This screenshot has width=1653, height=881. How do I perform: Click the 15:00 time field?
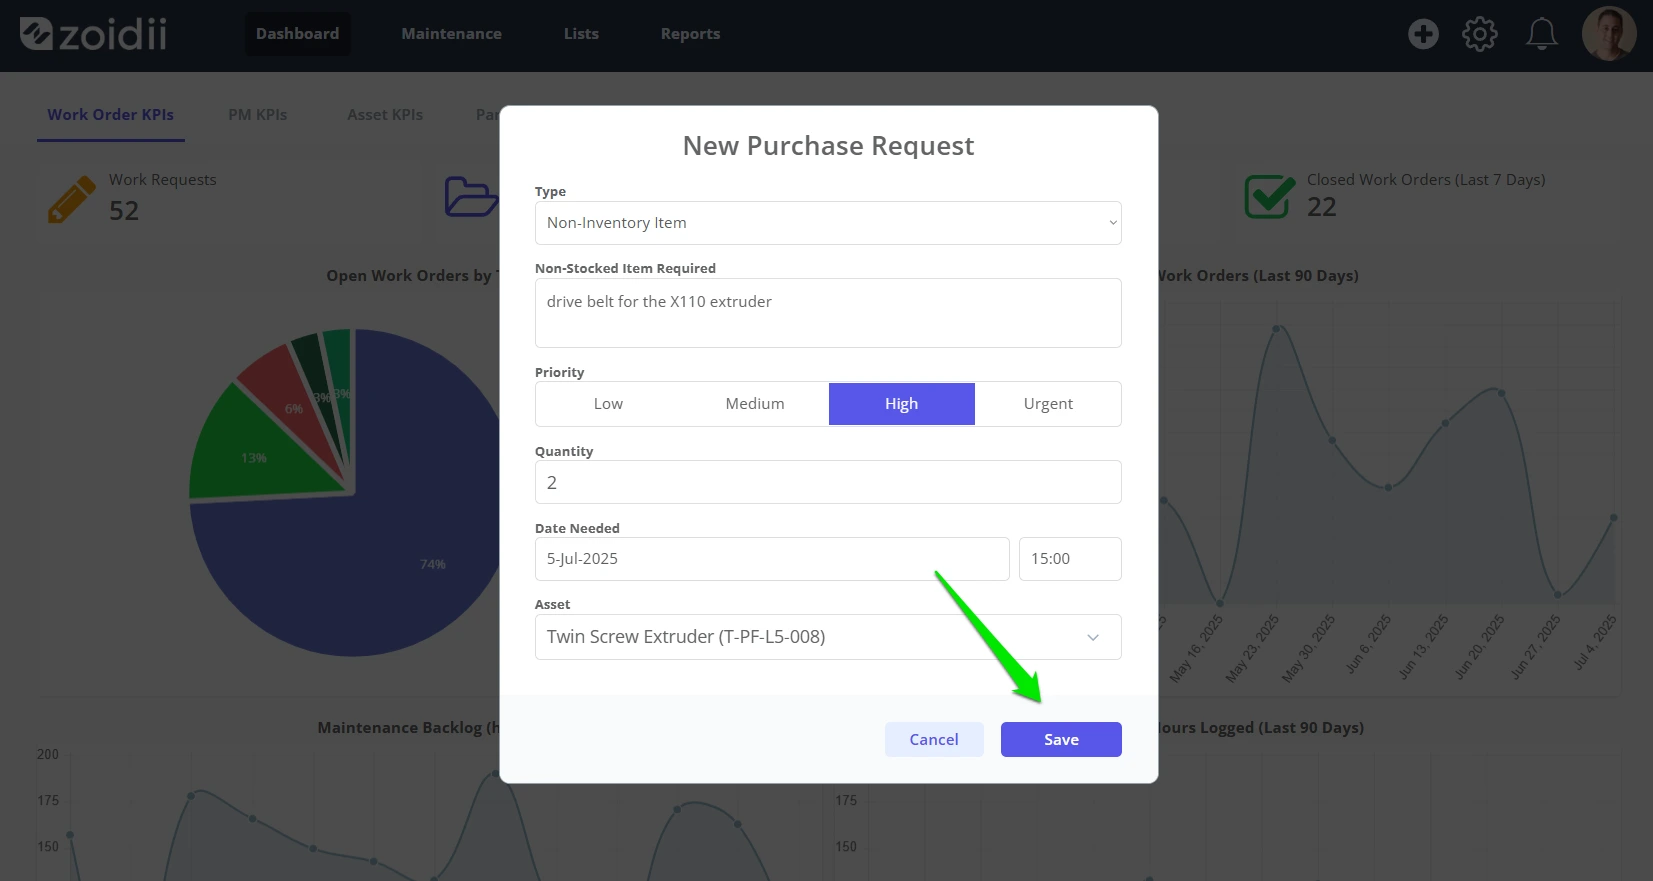point(1070,559)
